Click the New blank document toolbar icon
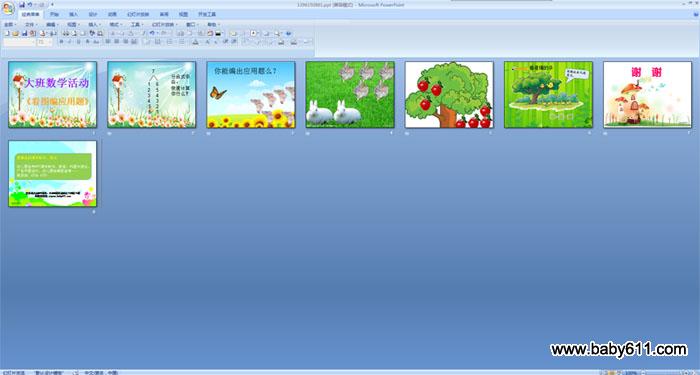Viewport: 700px width, 375px height. [x=7, y=33]
